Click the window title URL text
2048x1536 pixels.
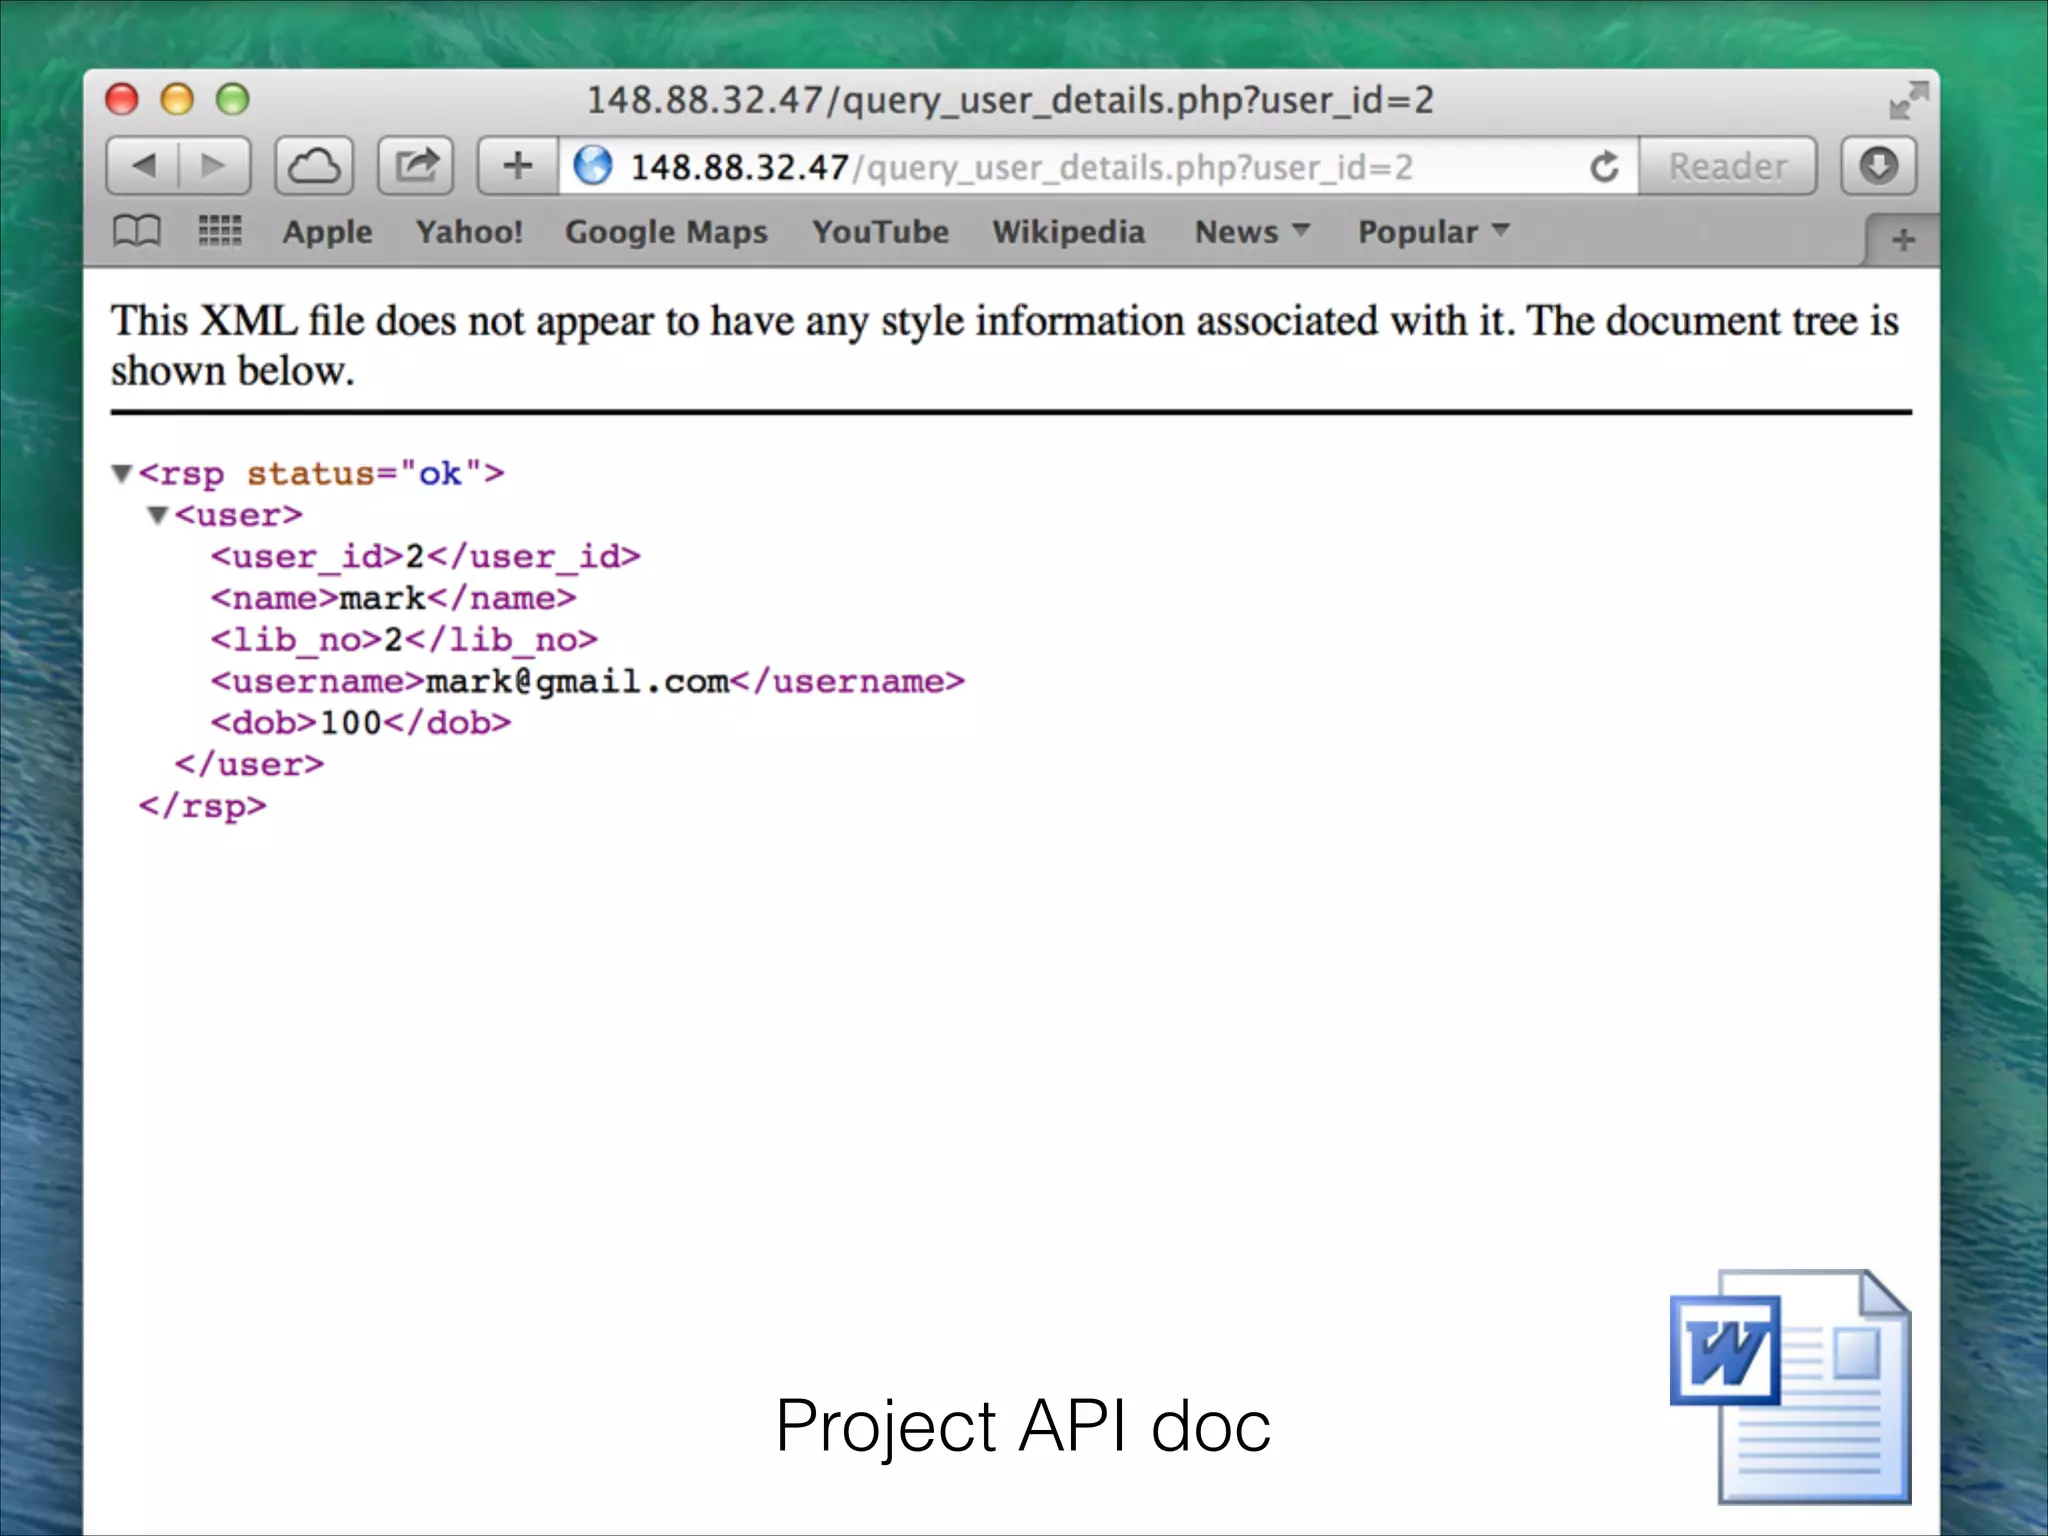pos(1010,101)
